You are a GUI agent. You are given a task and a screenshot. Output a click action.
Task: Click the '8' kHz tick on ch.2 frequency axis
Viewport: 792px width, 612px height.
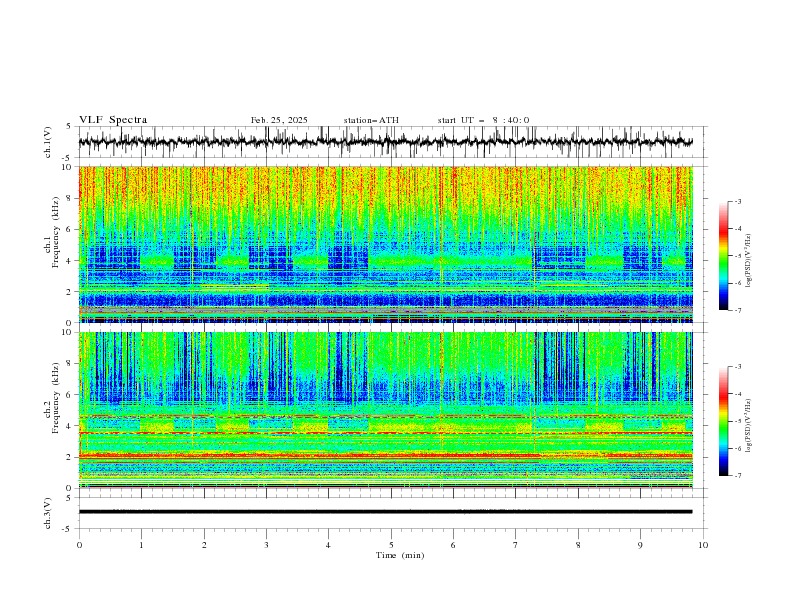[70, 364]
